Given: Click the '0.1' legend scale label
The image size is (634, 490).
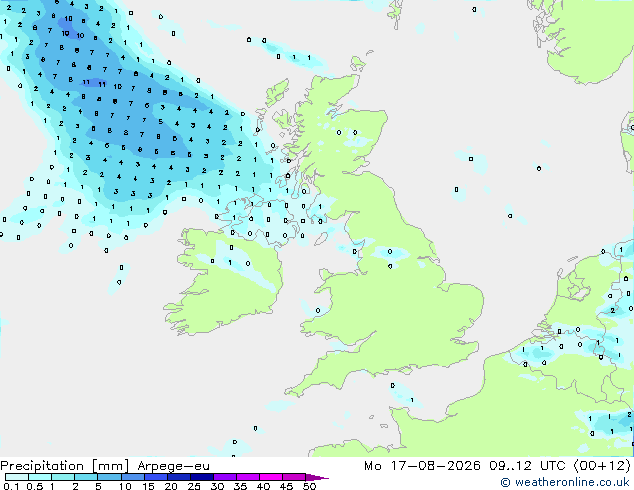Looking at the screenshot, I should [11, 486].
